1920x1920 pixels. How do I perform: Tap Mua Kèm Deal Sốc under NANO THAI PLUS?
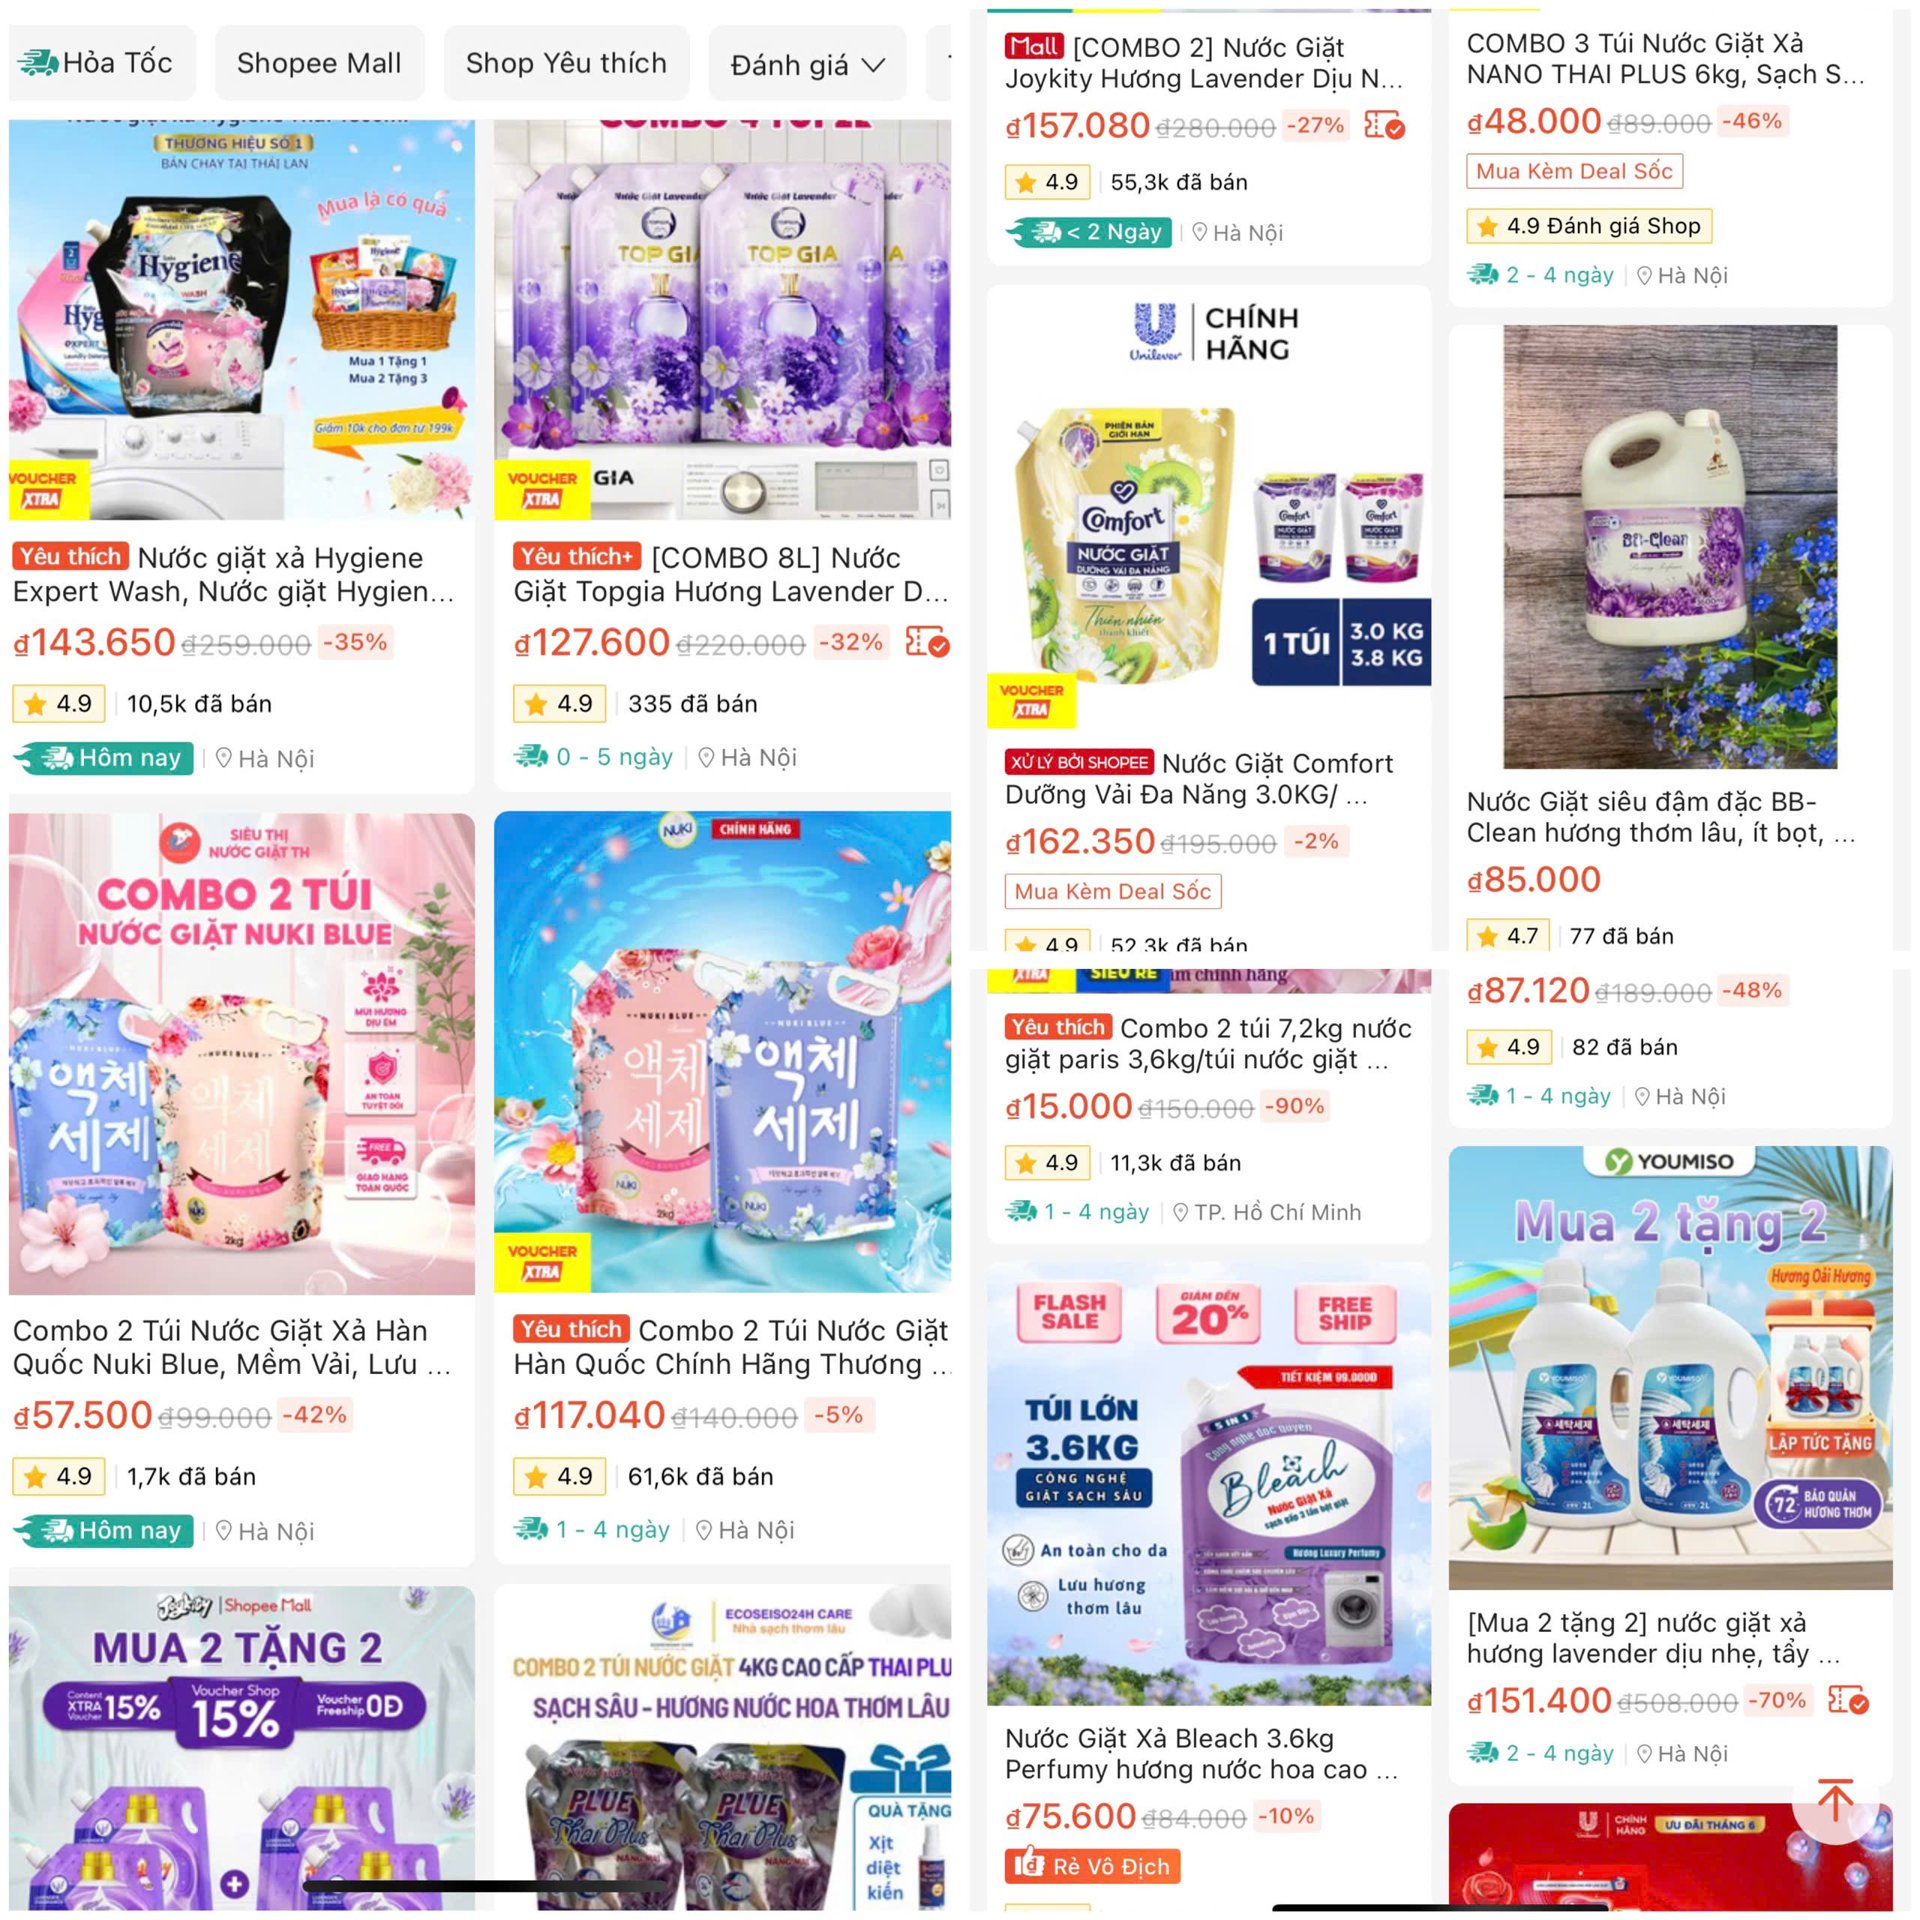[1575, 171]
